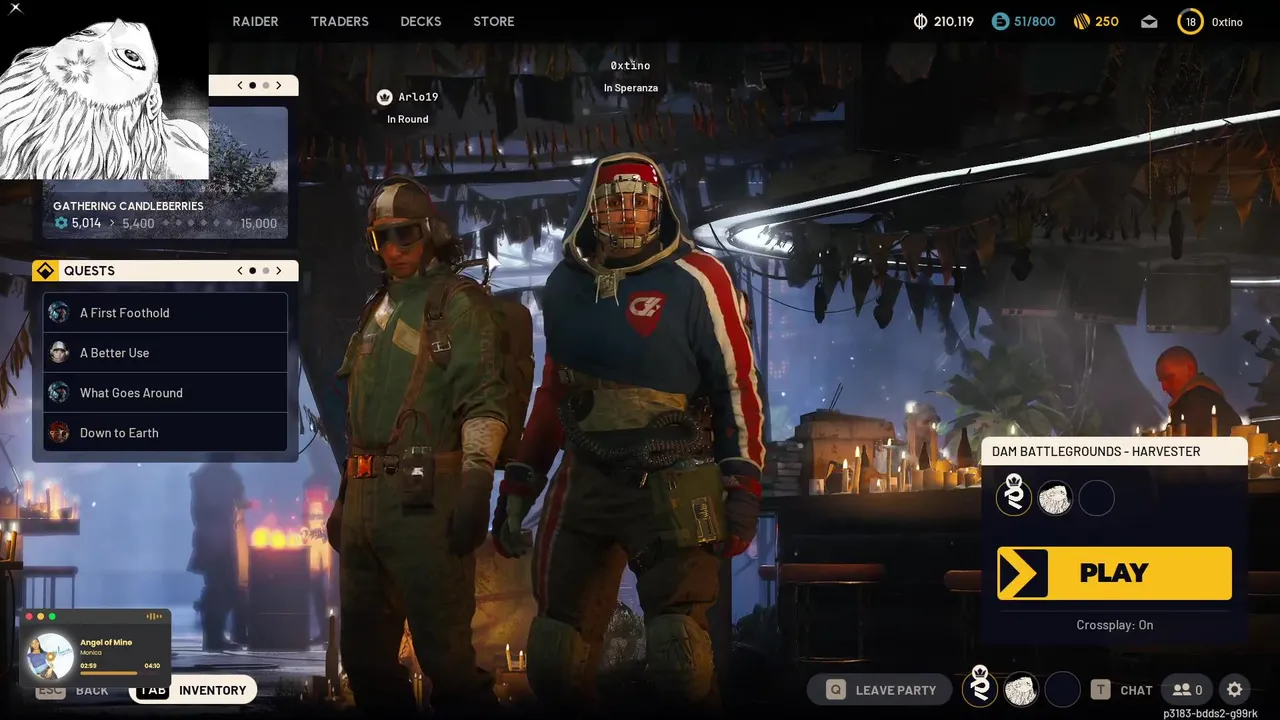Click the A Better Use trader portrait
Viewport: 1280px width, 720px height.
[x=59, y=353]
